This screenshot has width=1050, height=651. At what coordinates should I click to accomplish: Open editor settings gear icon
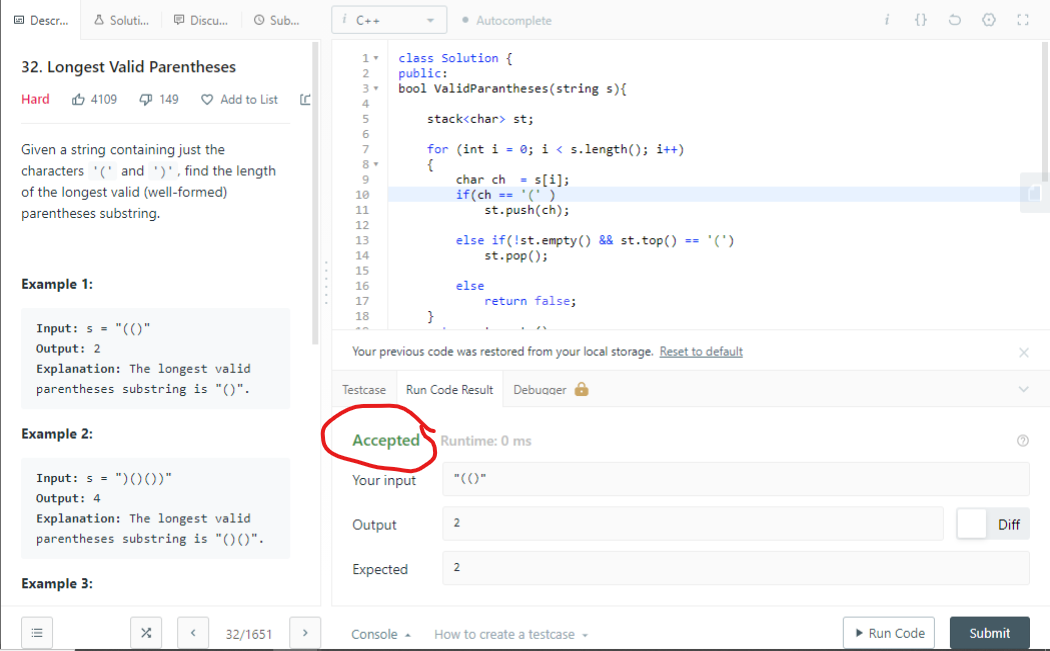tap(988, 20)
